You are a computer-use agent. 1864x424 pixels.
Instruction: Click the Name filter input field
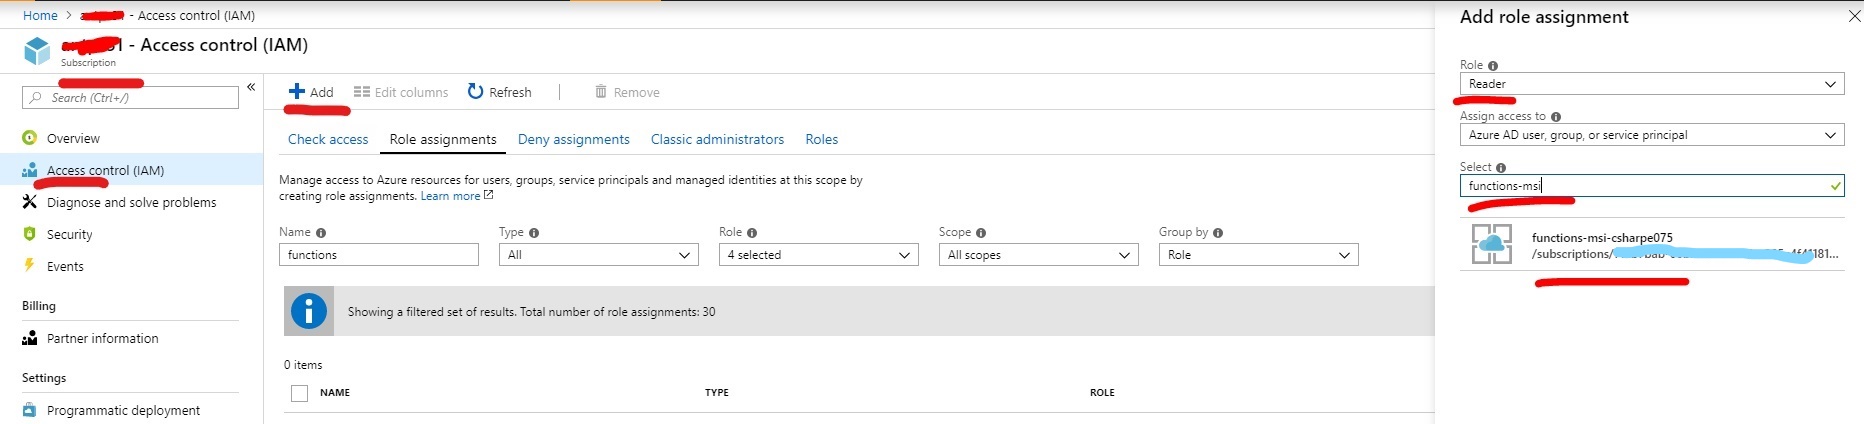click(379, 255)
